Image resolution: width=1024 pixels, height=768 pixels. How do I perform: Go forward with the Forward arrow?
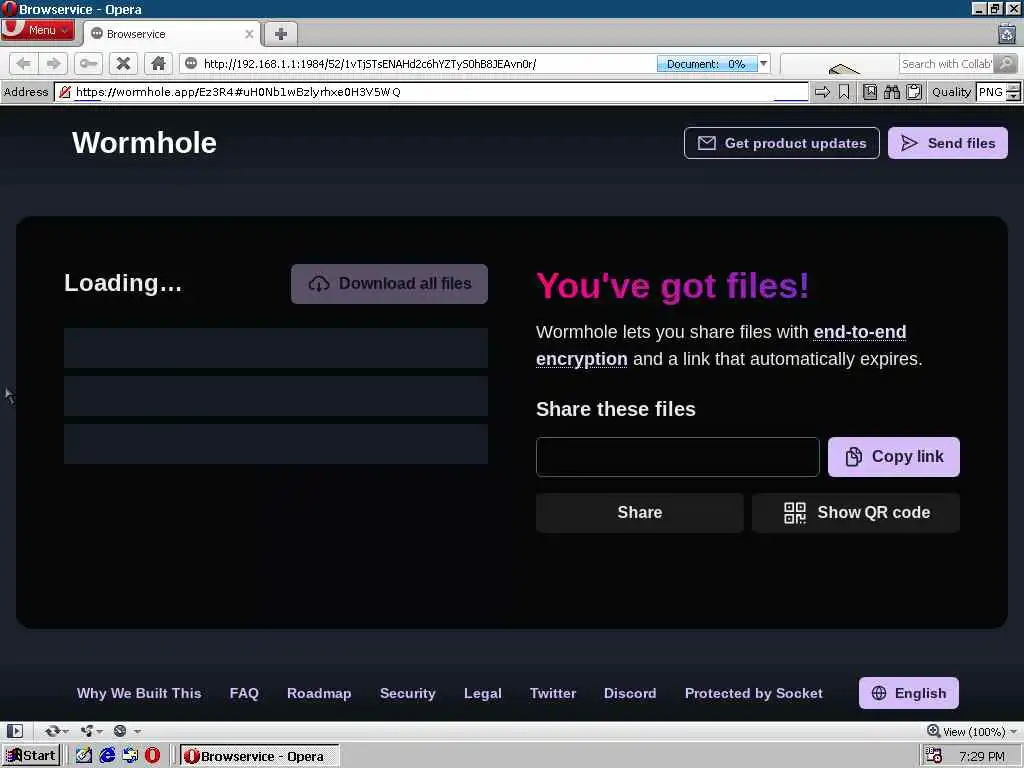[54, 63]
